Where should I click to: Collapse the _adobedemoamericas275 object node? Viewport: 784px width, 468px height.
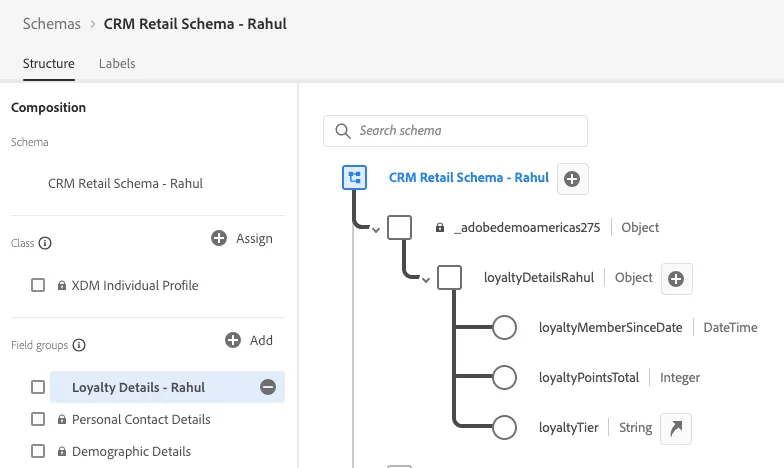coord(376,230)
